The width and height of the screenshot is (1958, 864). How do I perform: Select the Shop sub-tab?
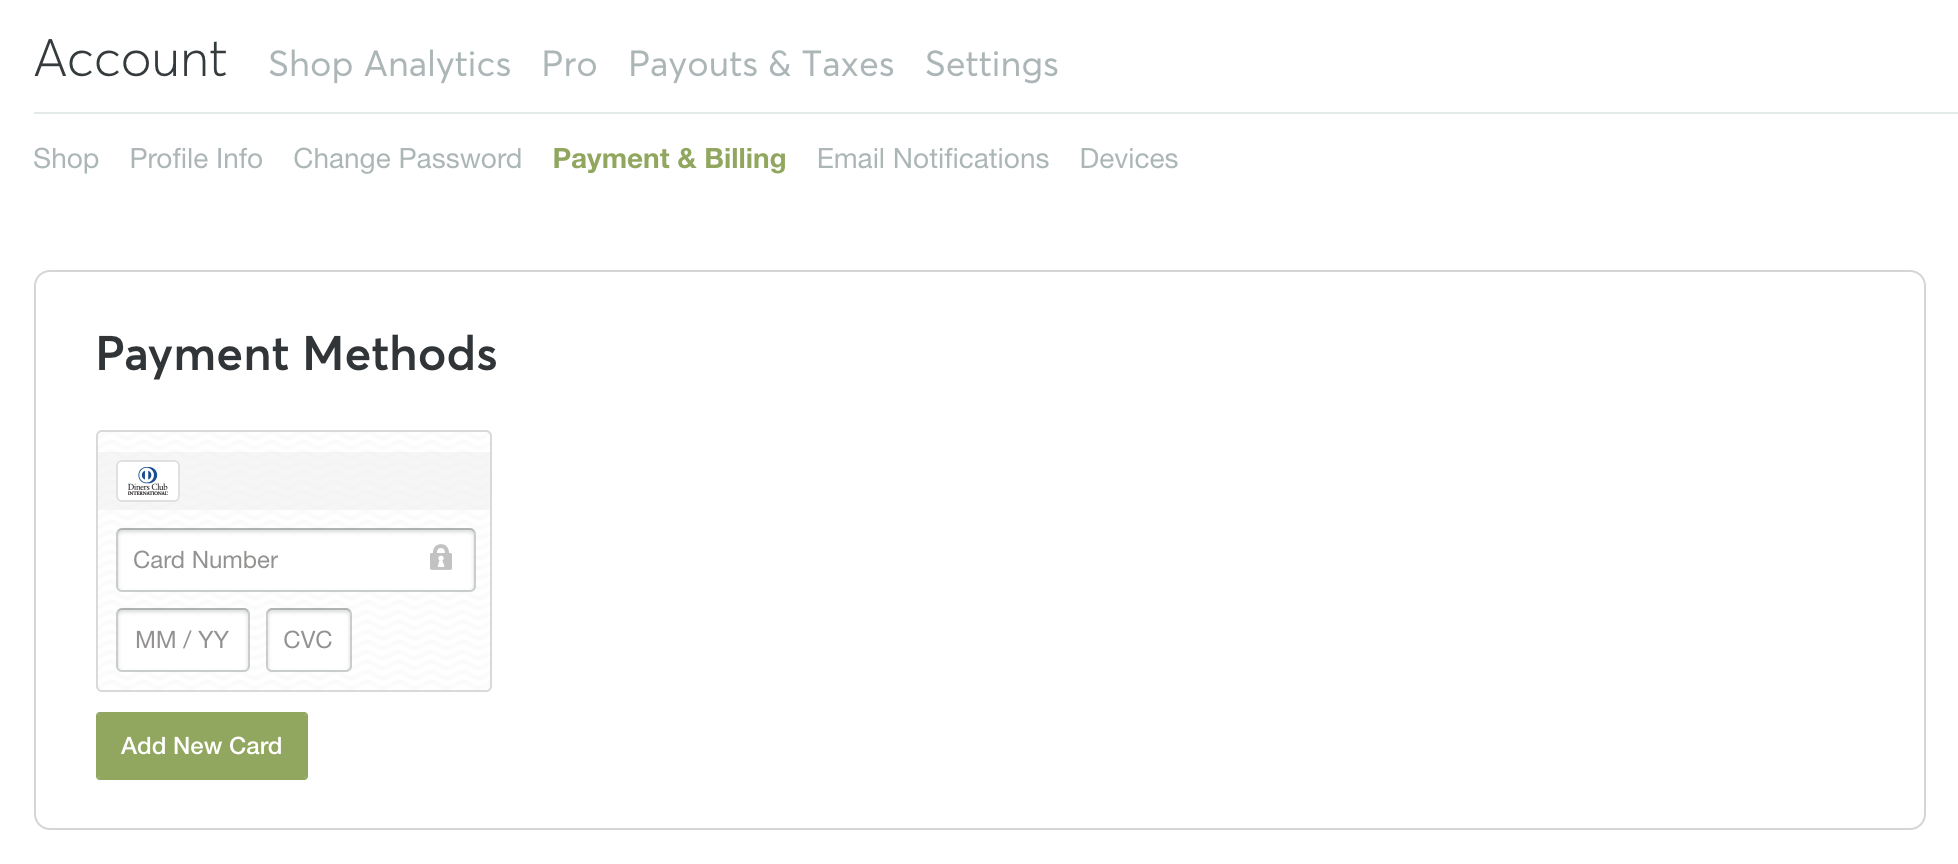coord(66,159)
